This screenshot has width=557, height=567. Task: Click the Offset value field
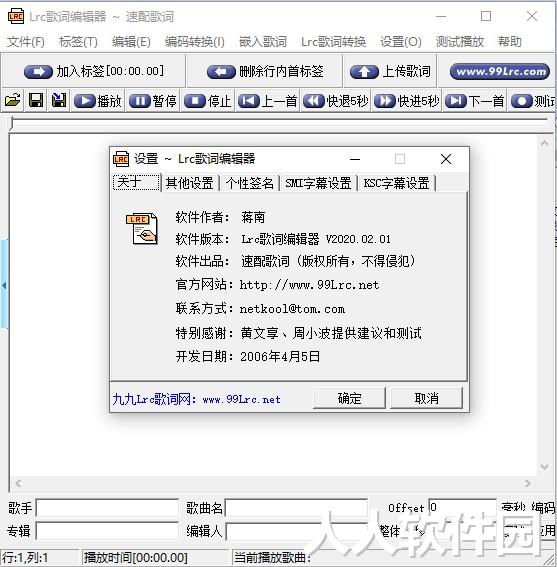click(x=462, y=507)
